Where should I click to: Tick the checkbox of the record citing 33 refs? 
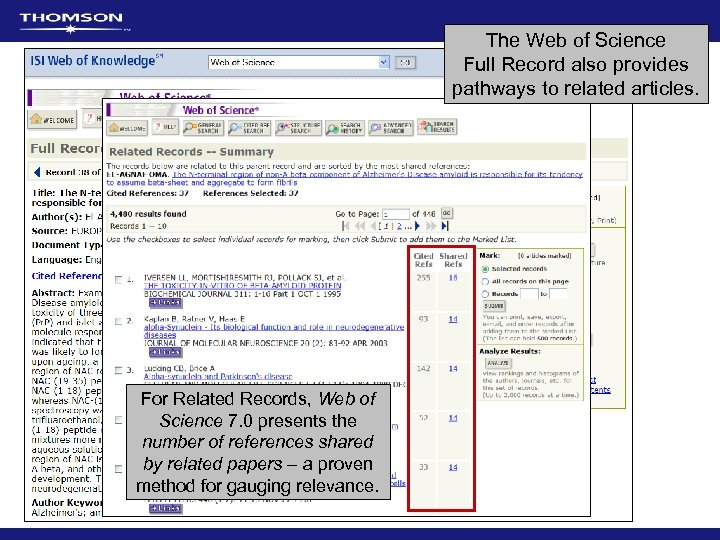pyautogui.click(x=118, y=469)
